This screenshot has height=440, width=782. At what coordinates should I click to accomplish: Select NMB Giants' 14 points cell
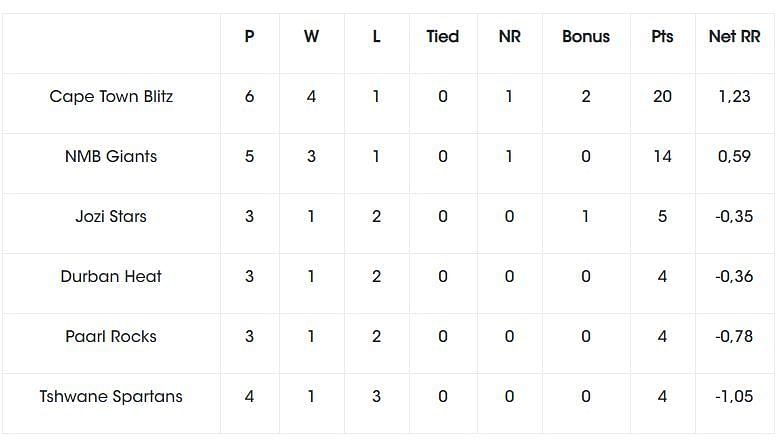click(x=662, y=157)
